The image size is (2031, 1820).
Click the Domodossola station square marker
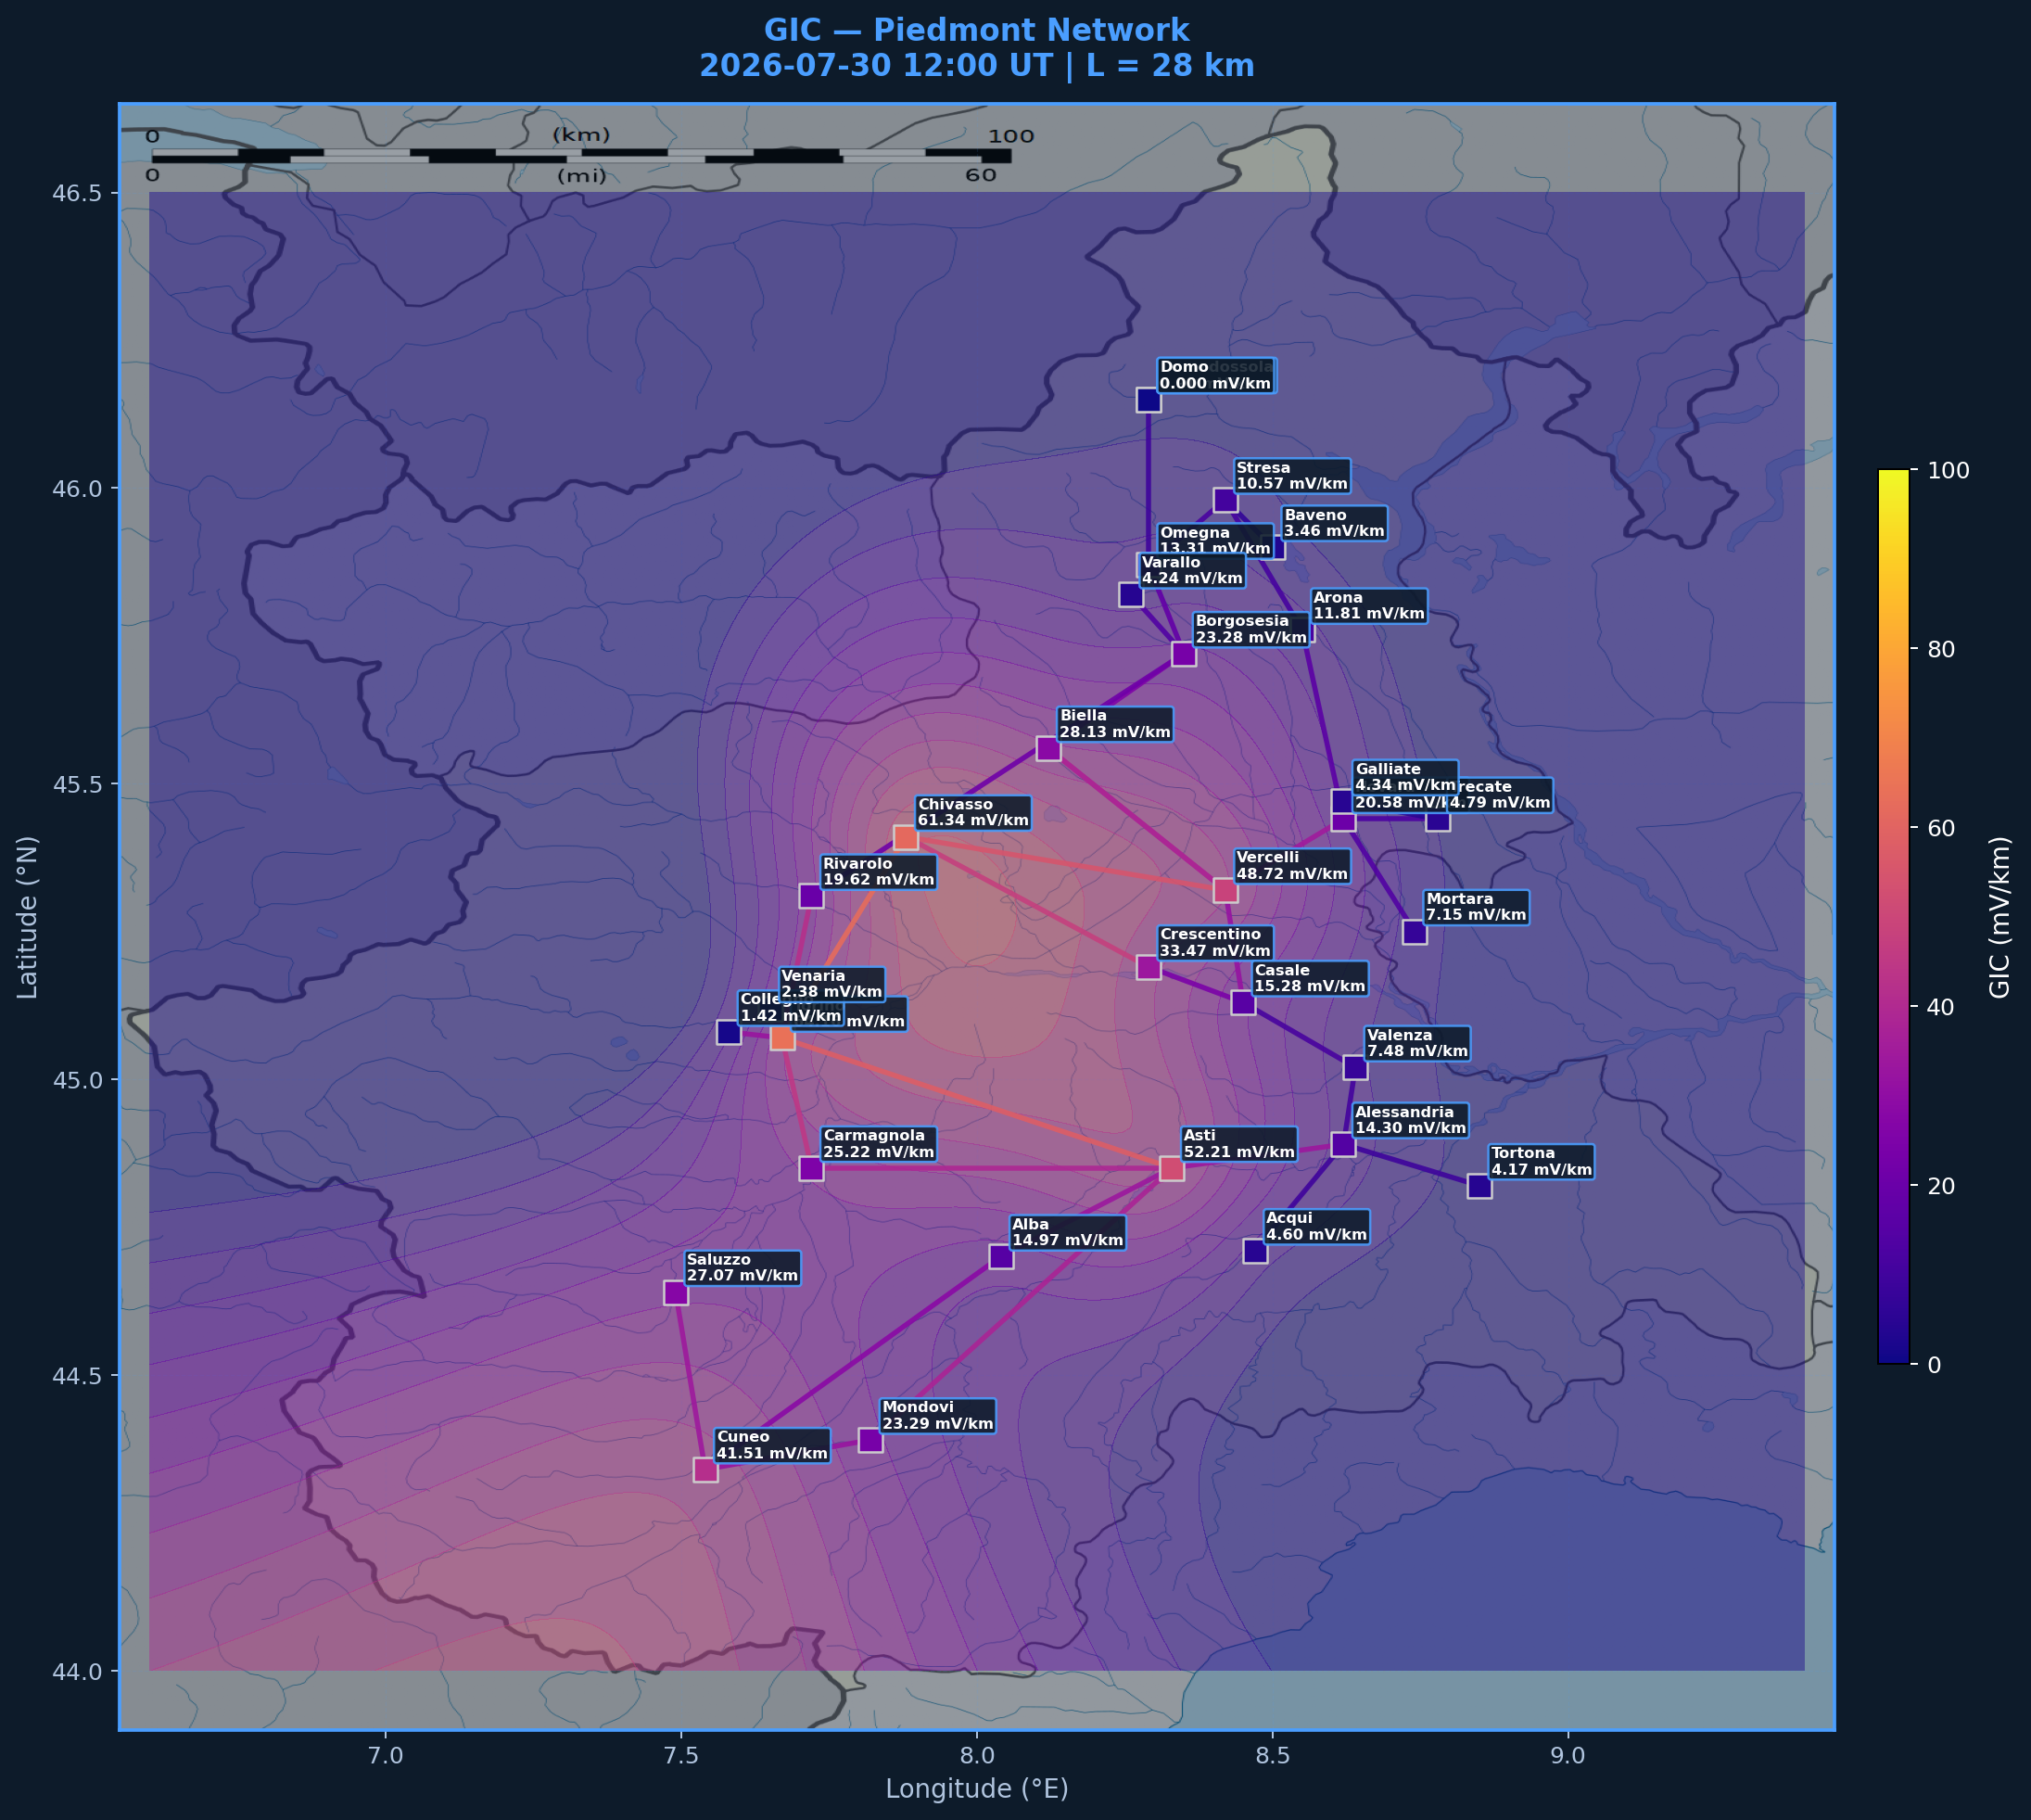point(1148,400)
